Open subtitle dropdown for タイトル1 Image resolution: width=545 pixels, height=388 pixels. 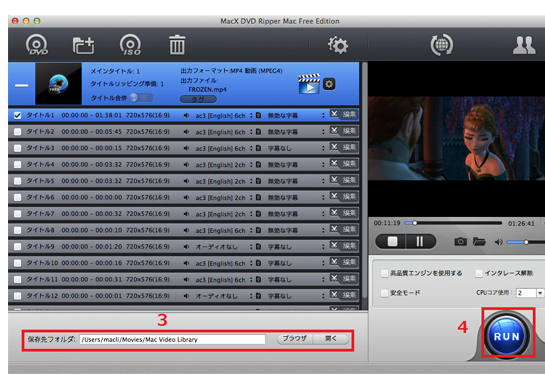pos(323,115)
